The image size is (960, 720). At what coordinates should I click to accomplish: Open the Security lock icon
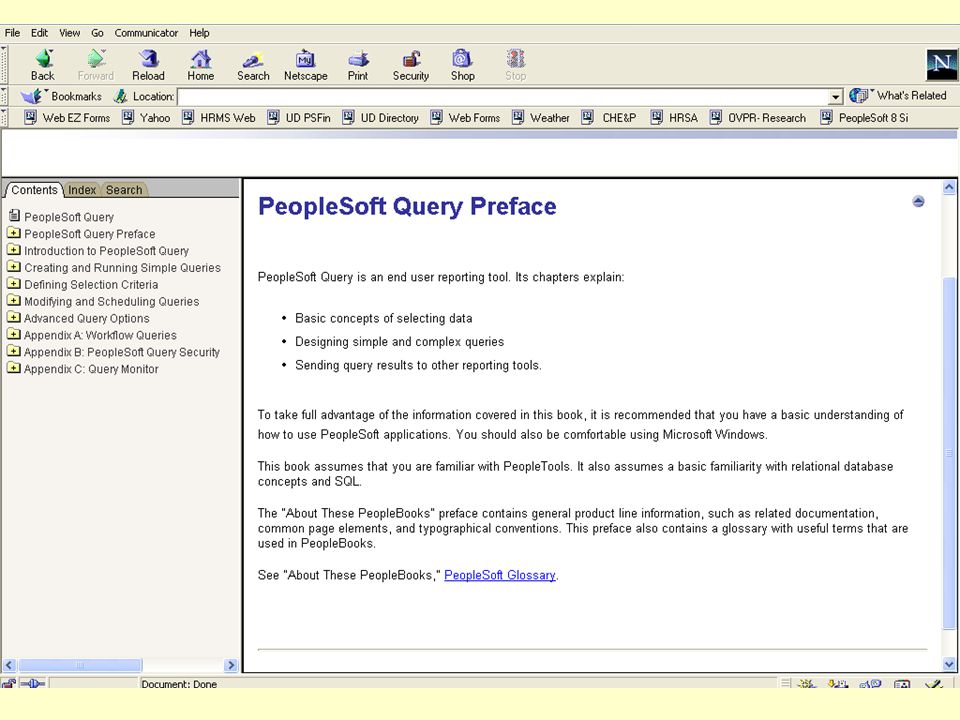411,59
